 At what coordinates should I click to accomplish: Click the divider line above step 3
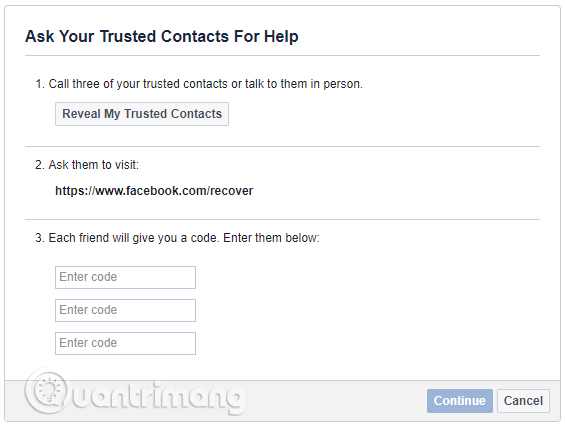[x=282, y=219]
